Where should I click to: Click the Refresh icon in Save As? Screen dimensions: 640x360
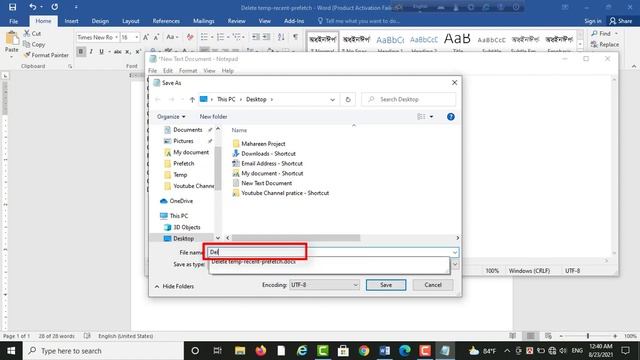click(x=348, y=100)
